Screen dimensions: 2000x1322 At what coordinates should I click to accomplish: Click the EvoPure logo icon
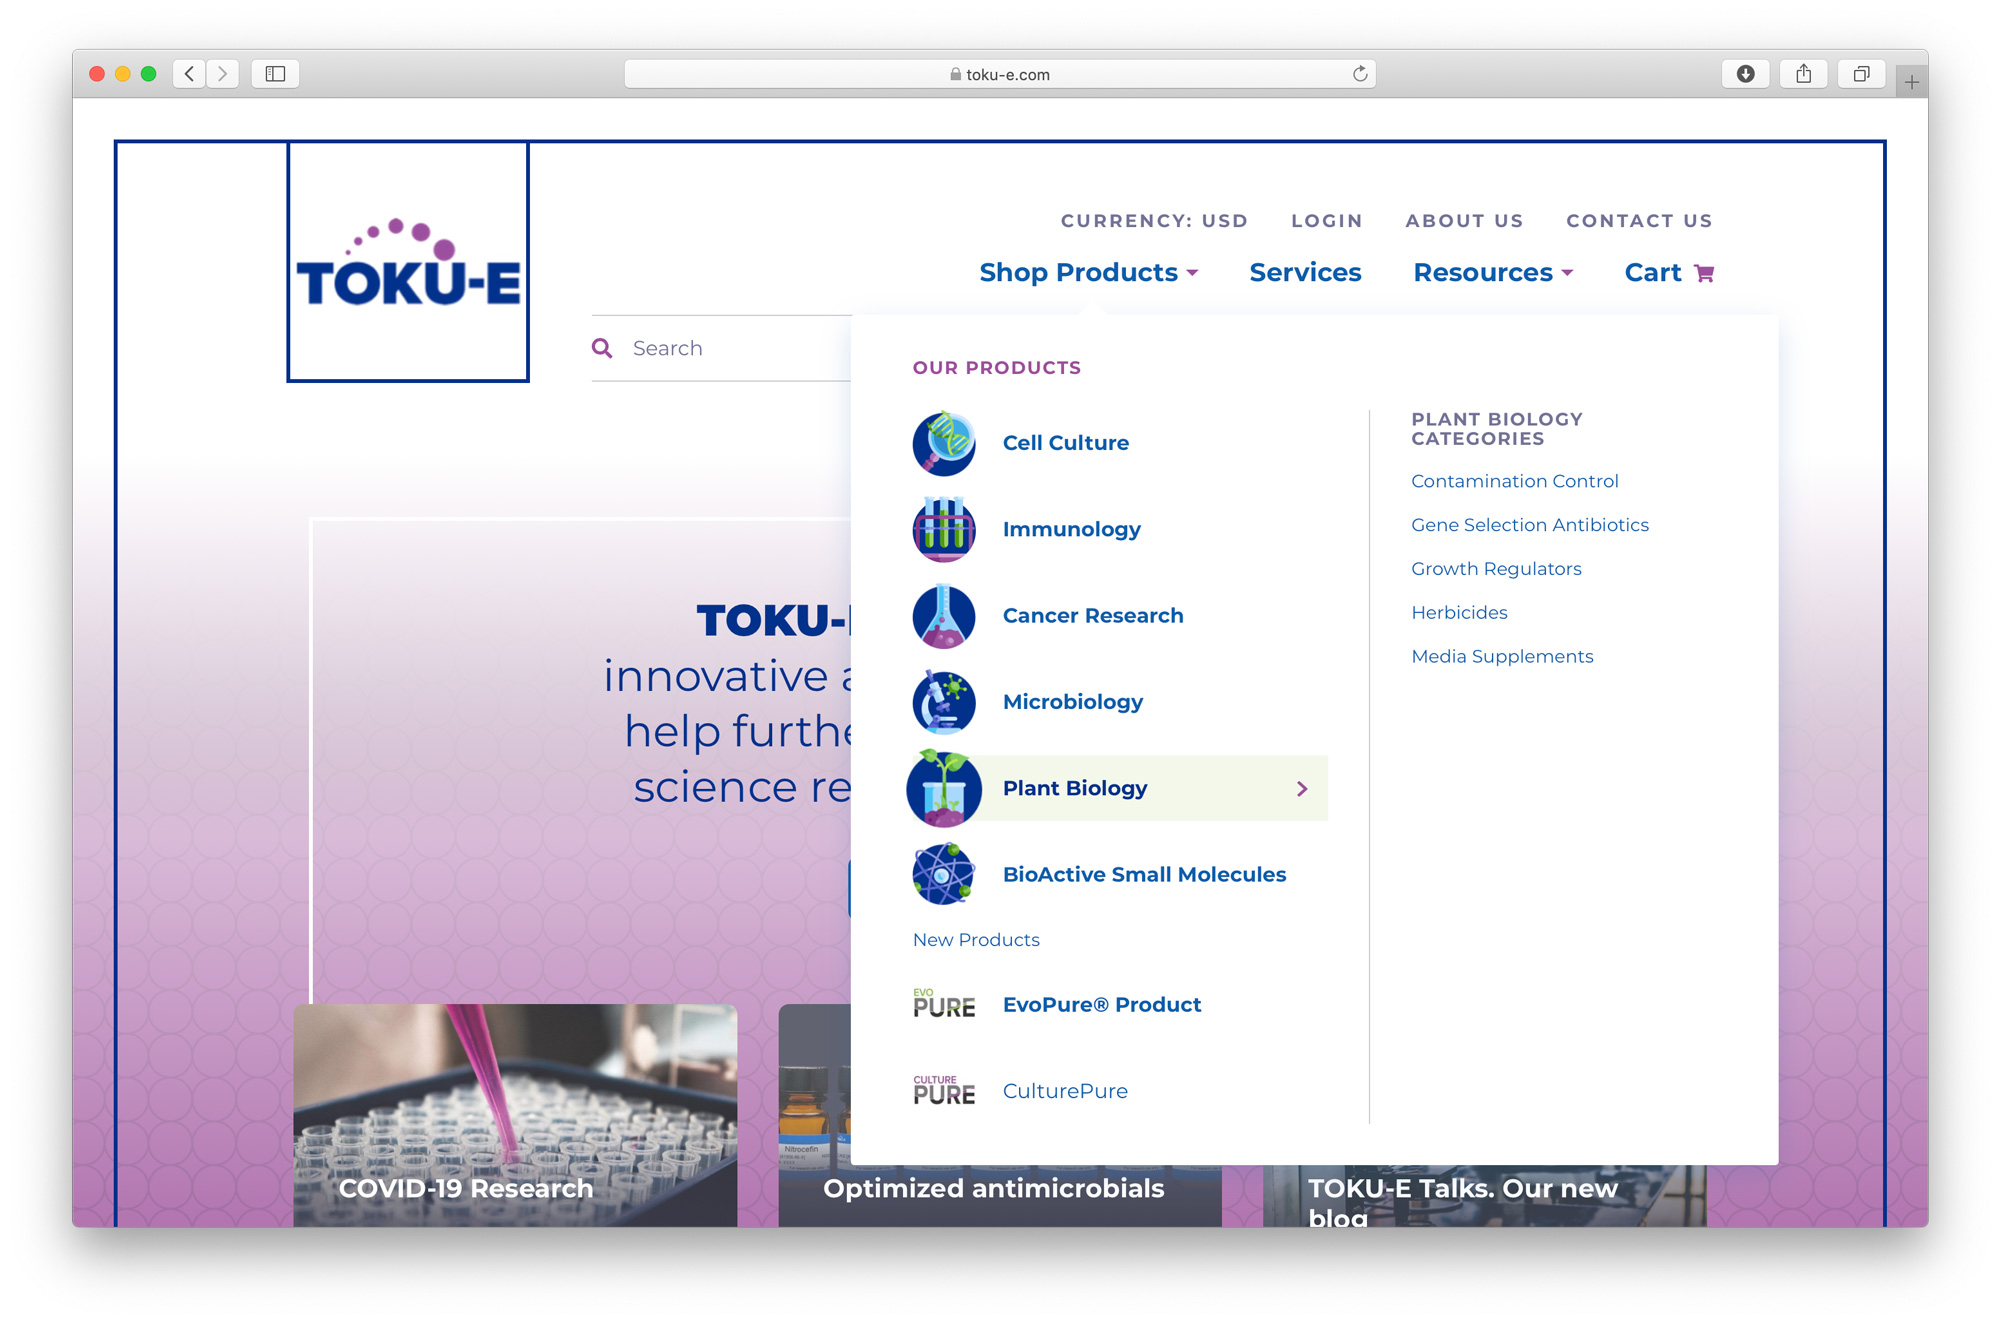943,1004
